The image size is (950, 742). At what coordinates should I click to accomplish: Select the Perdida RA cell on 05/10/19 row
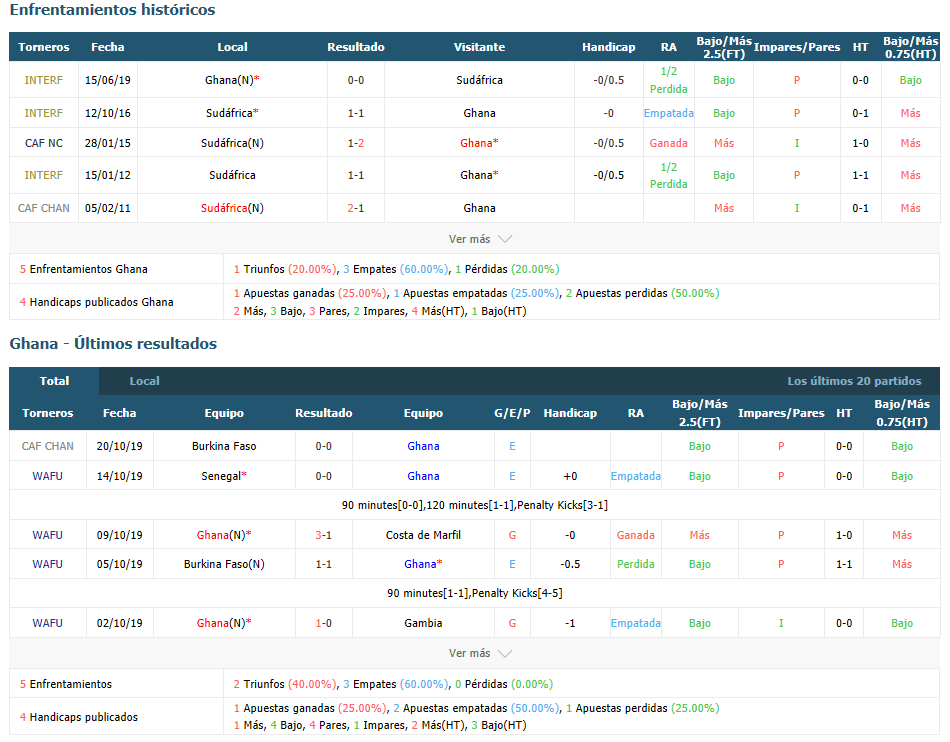[x=636, y=565]
